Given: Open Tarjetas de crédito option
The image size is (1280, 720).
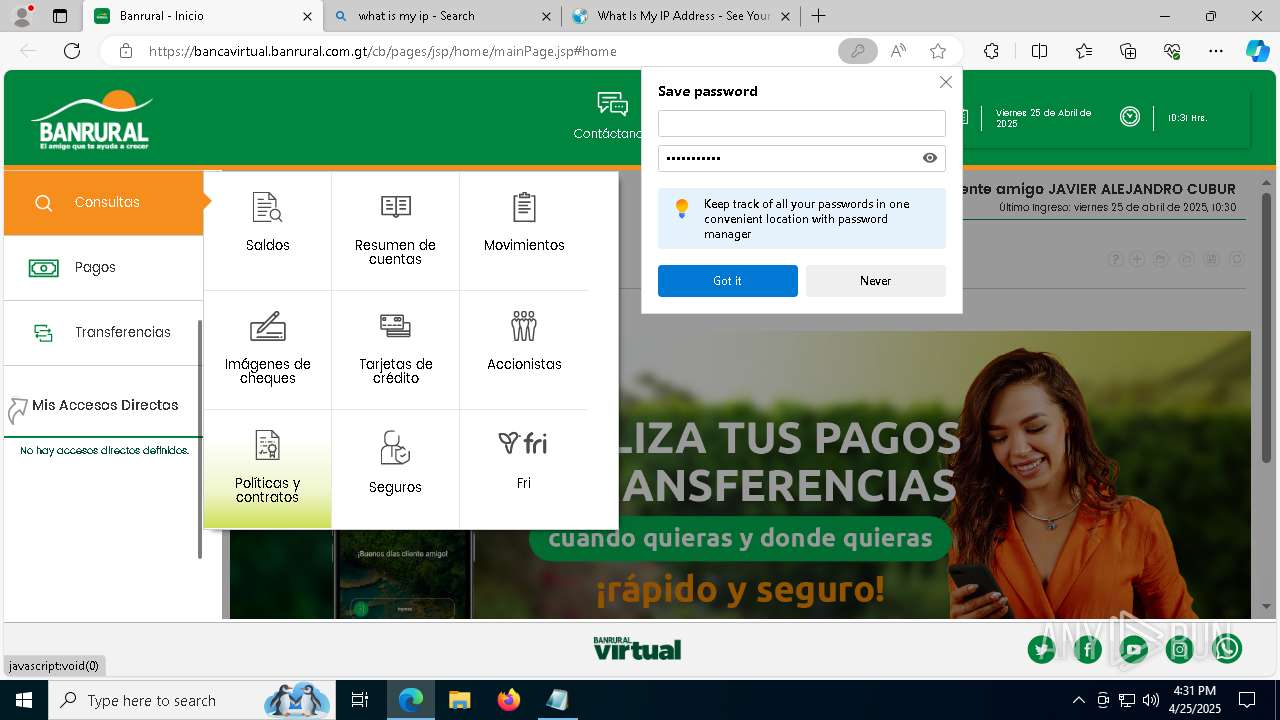Looking at the screenshot, I should point(395,348).
